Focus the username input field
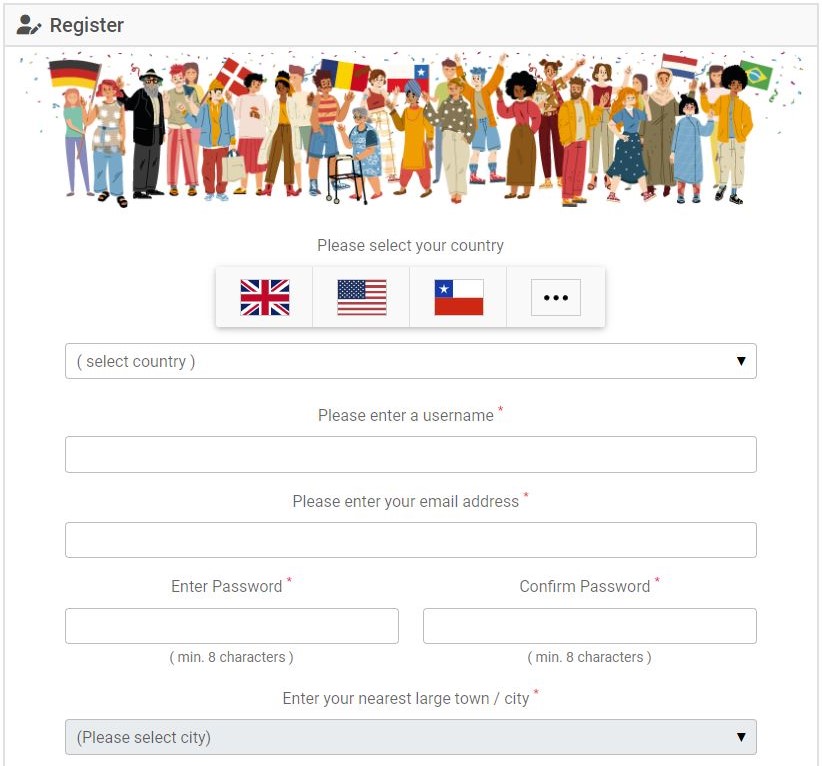Image resolution: width=822 pixels, height=766 pixels. point(410,454)
